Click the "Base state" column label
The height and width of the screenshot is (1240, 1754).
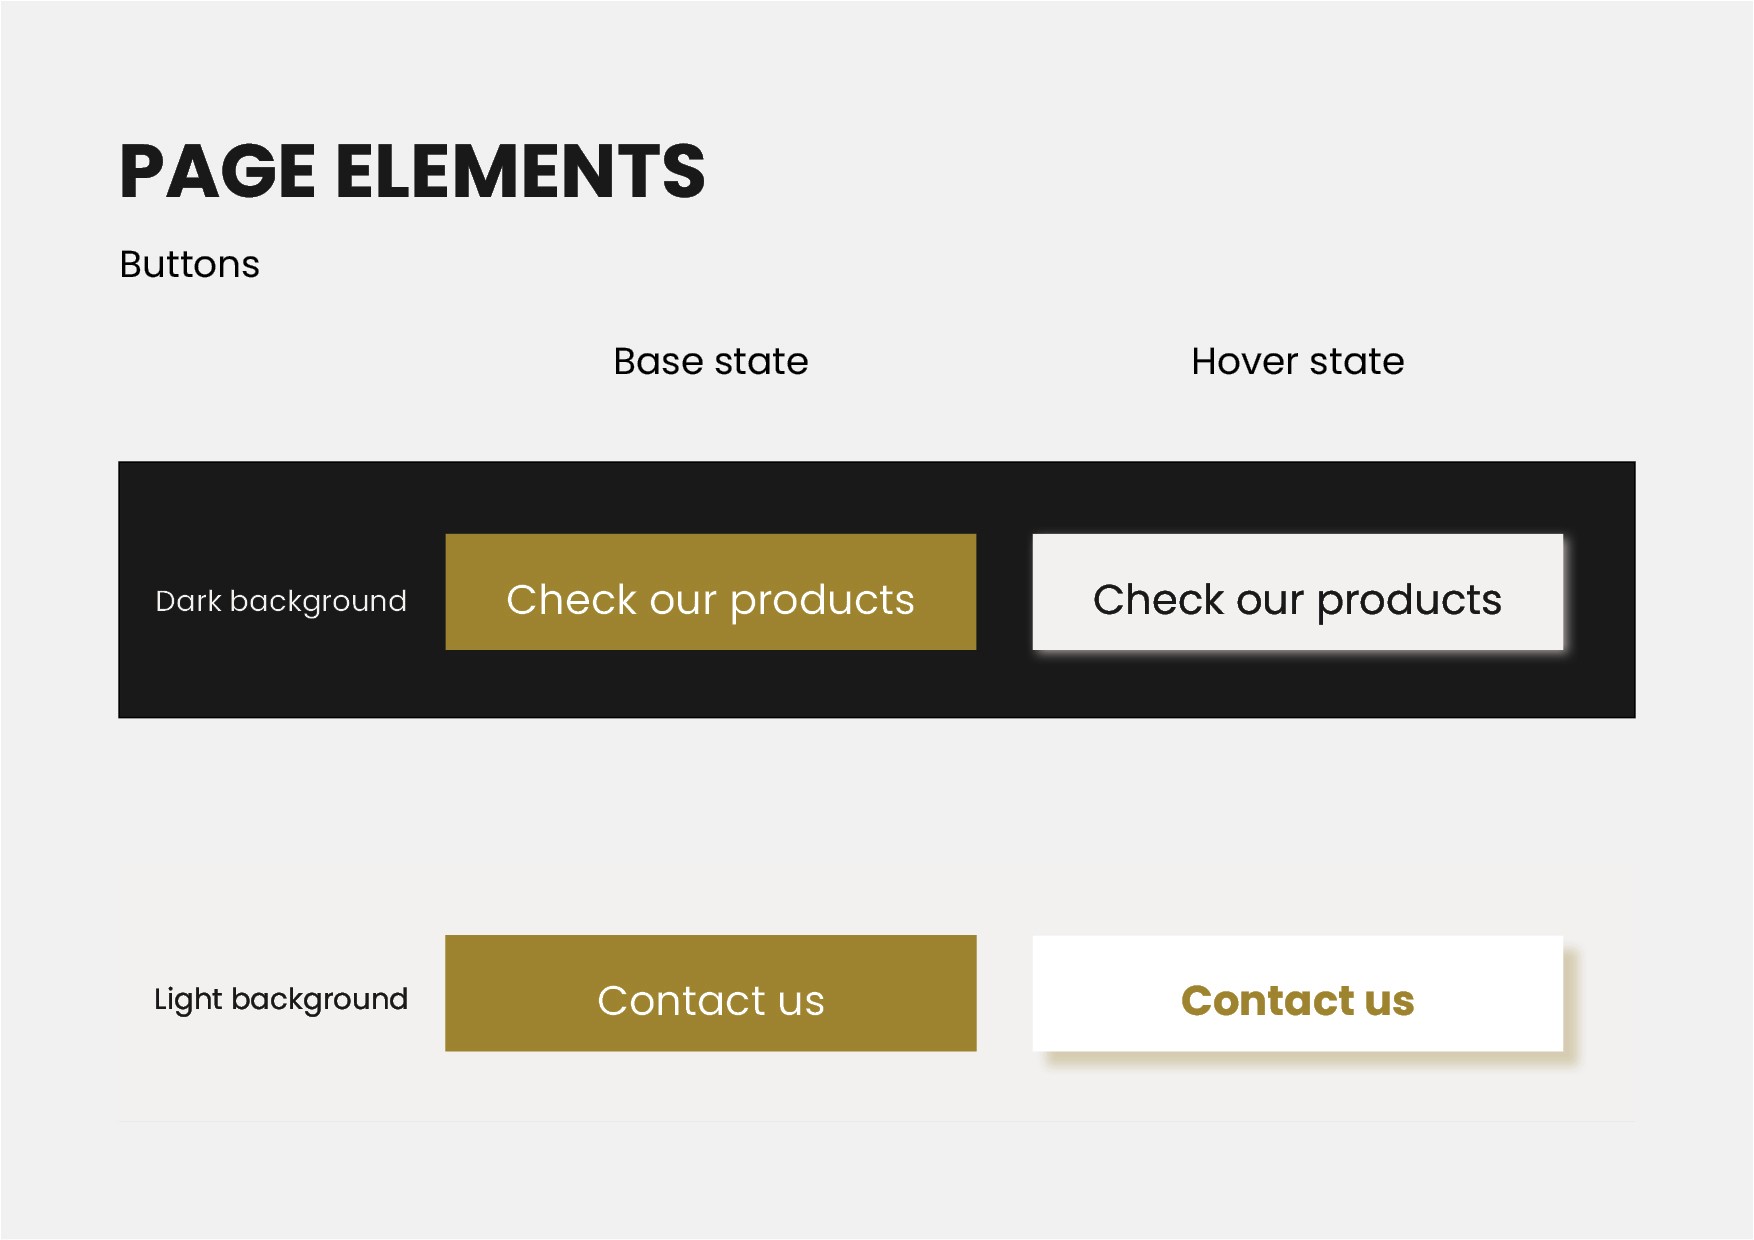710,361
